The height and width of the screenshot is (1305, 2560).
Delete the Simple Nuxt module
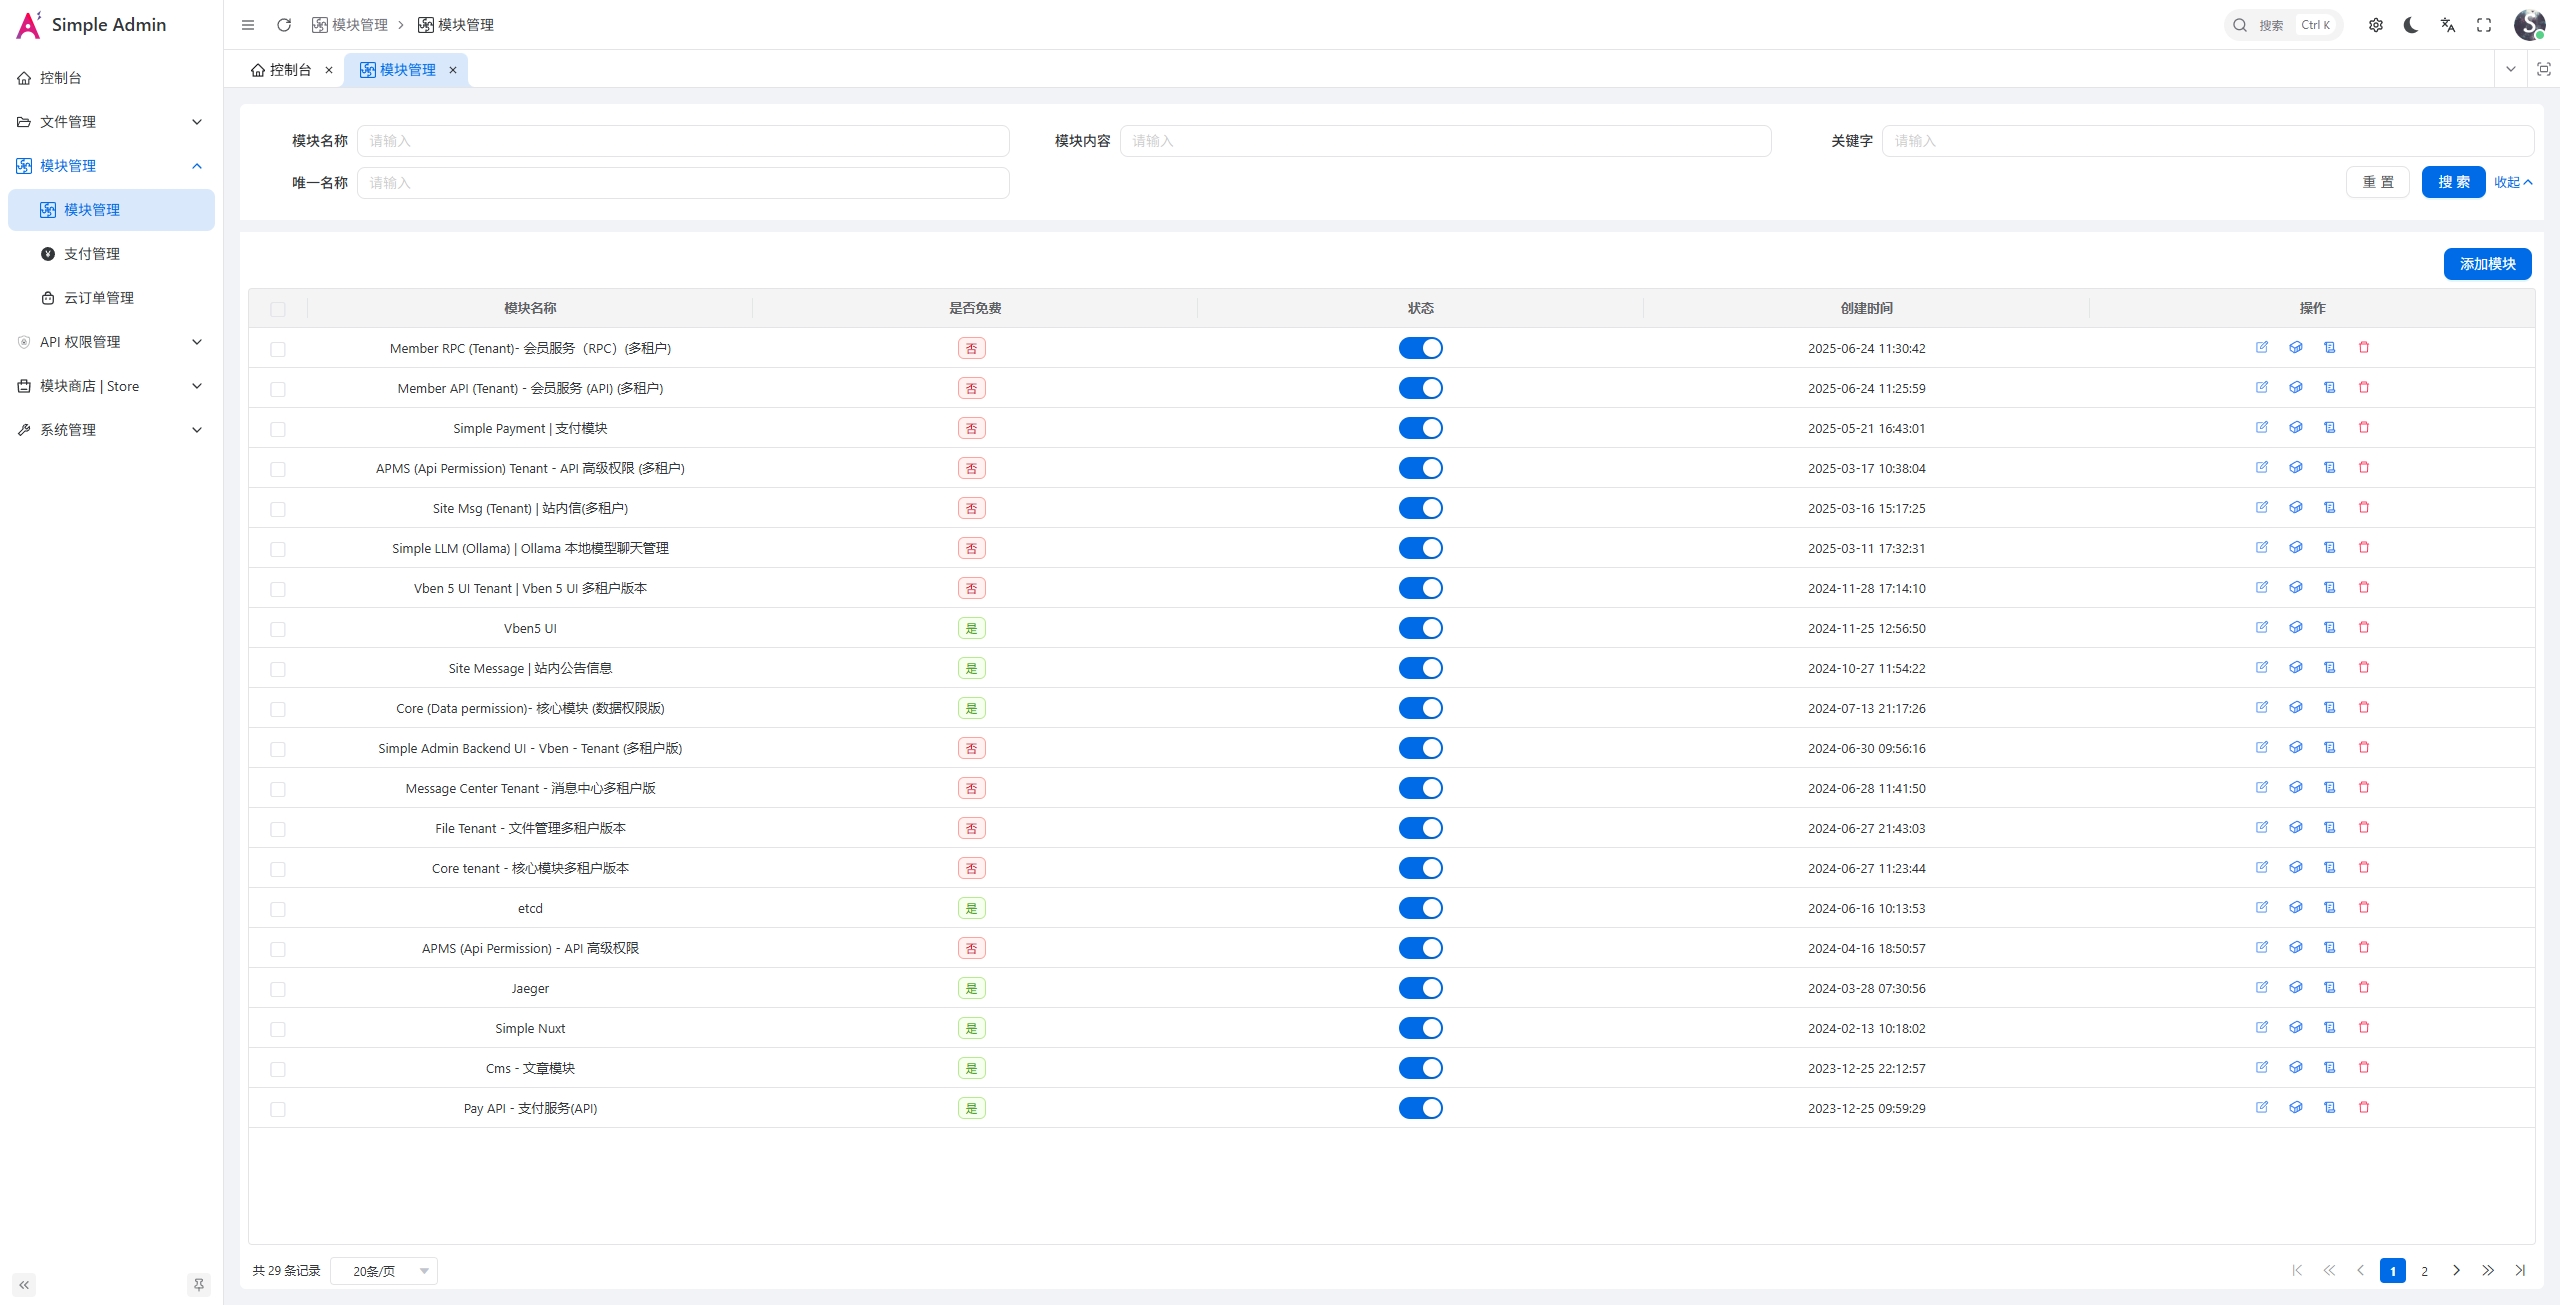tap(2364, 1027)
